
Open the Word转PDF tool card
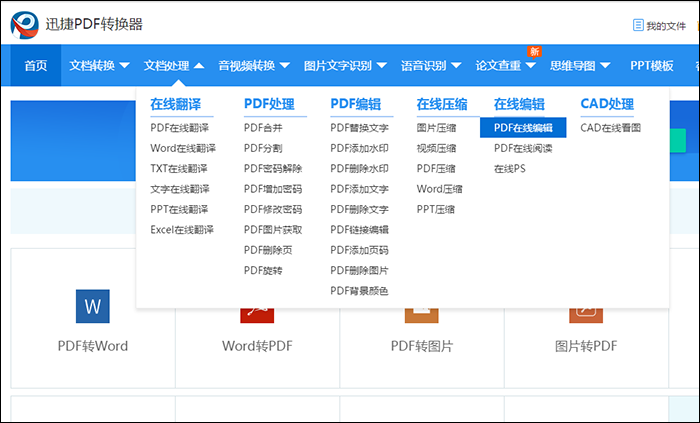click(x=258, y=318)
